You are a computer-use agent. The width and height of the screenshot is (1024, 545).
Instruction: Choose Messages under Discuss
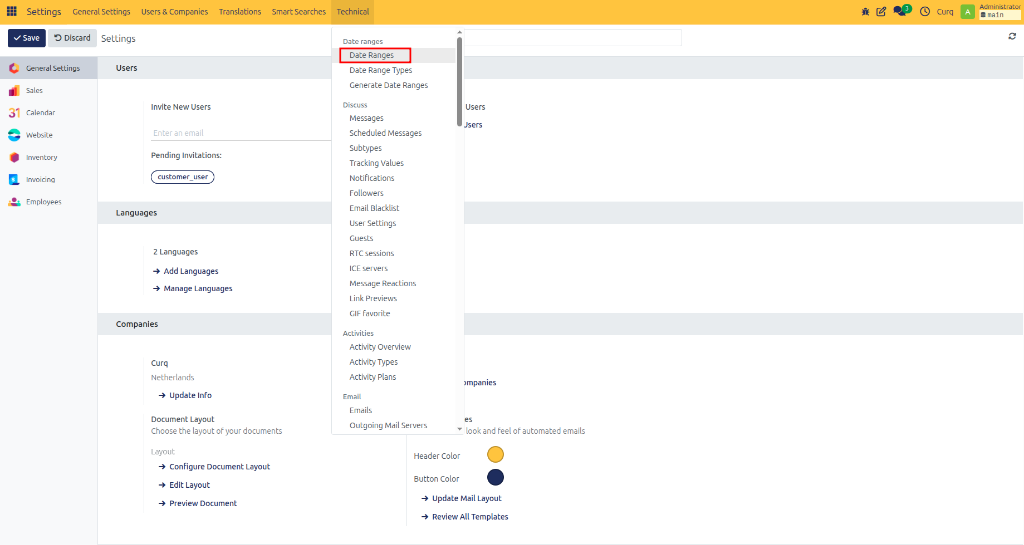(x=366, y=118)
